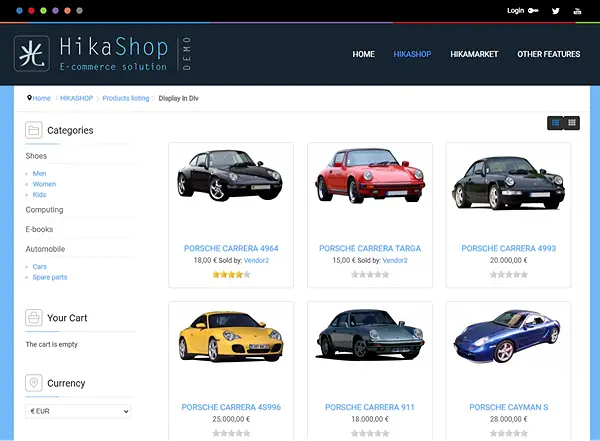Expand the Automobile category
The width and height of the screenshot is (600, 441).
point(45,249)
